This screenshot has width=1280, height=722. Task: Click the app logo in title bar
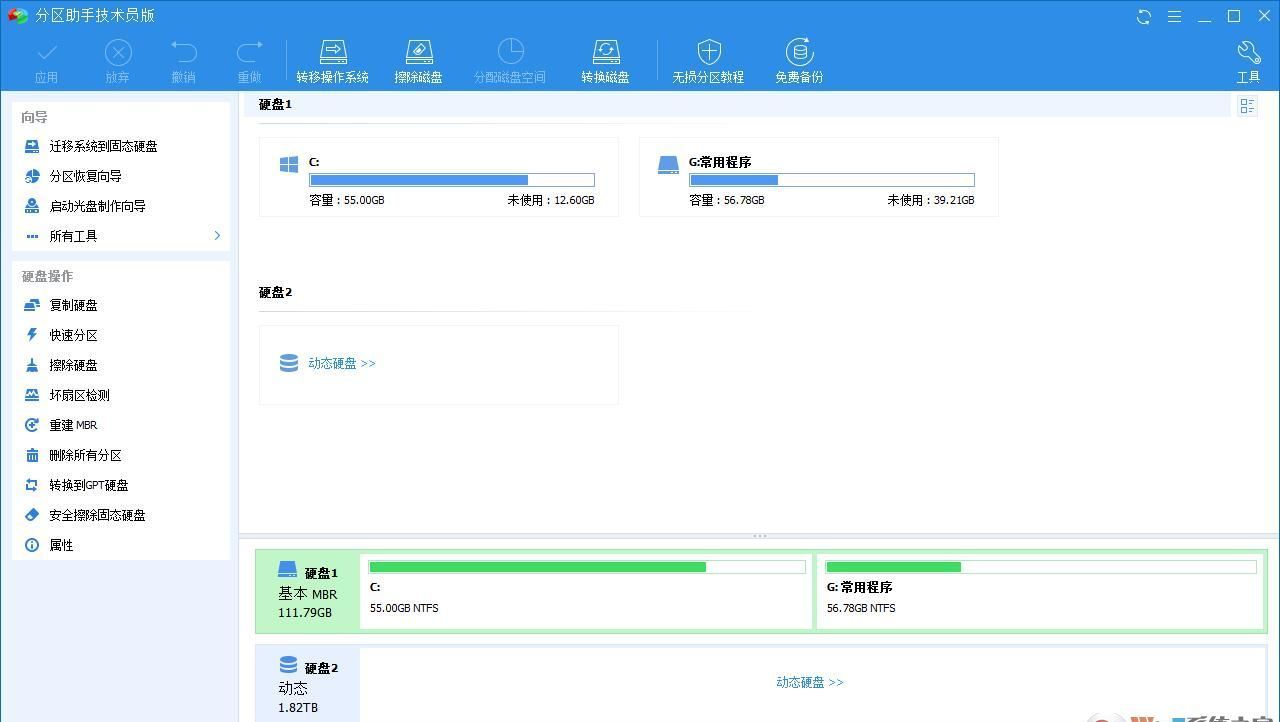click(17, 16)
